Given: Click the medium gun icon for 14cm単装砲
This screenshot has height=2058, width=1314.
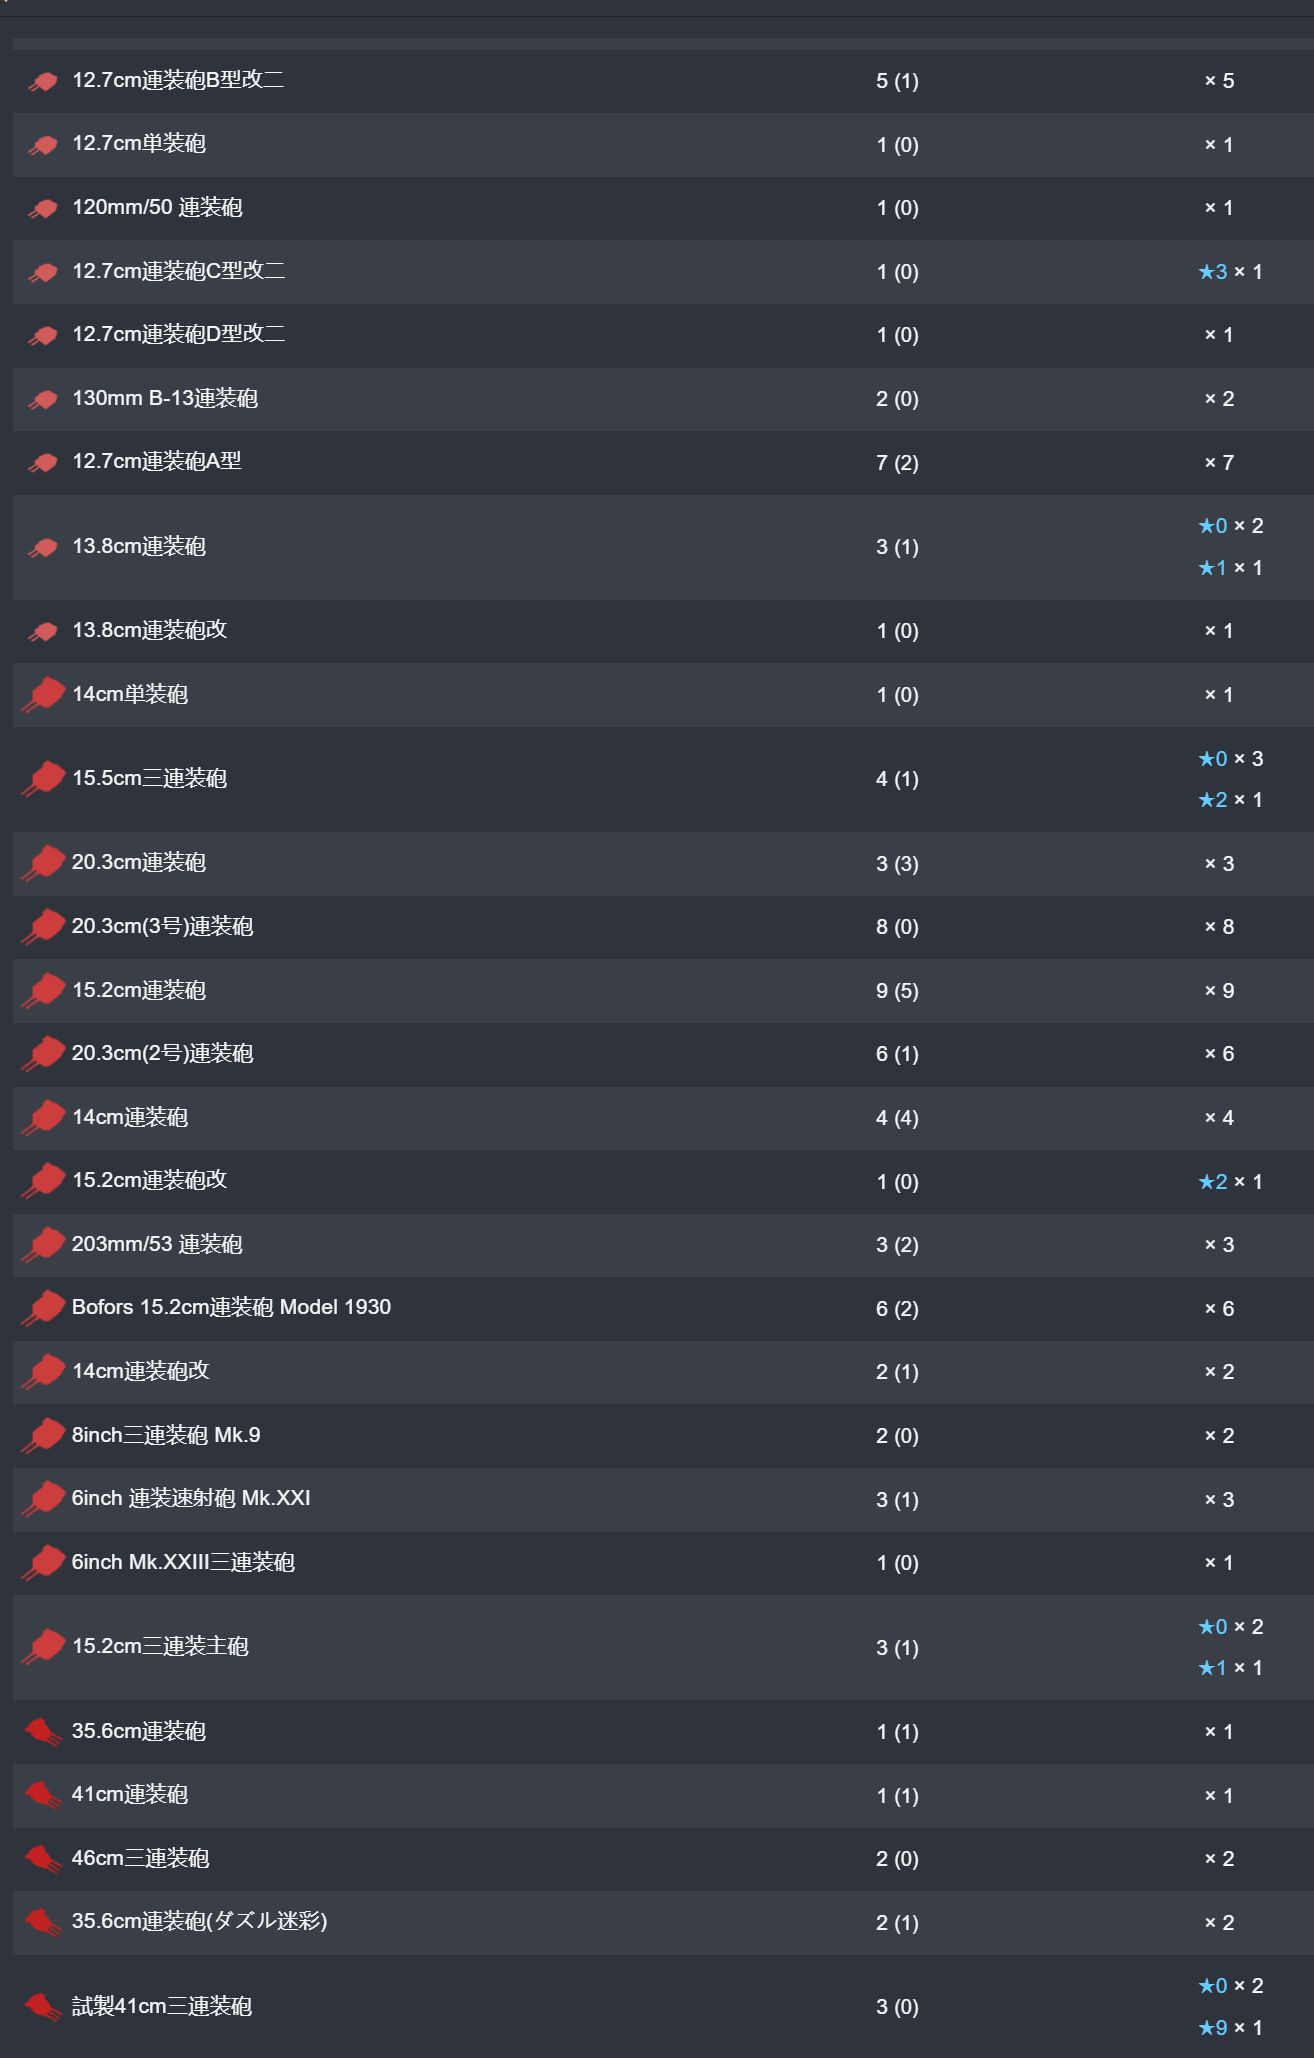Looking at the screenshot, I should point(43,695).
